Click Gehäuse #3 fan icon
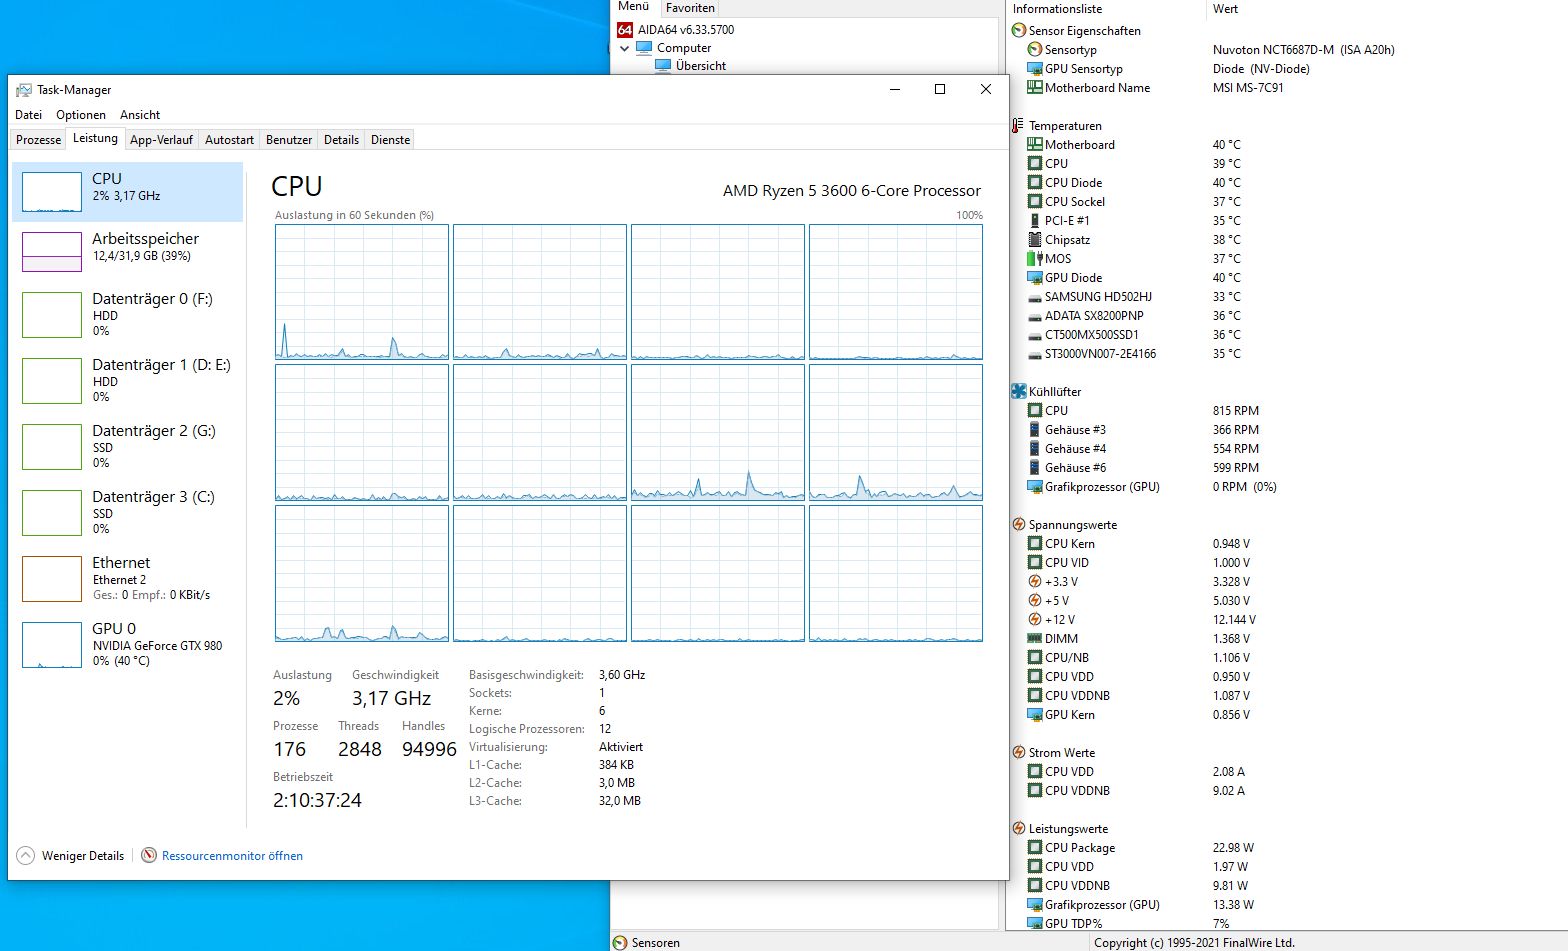Screen dimensions: 1568x951 1035,430
